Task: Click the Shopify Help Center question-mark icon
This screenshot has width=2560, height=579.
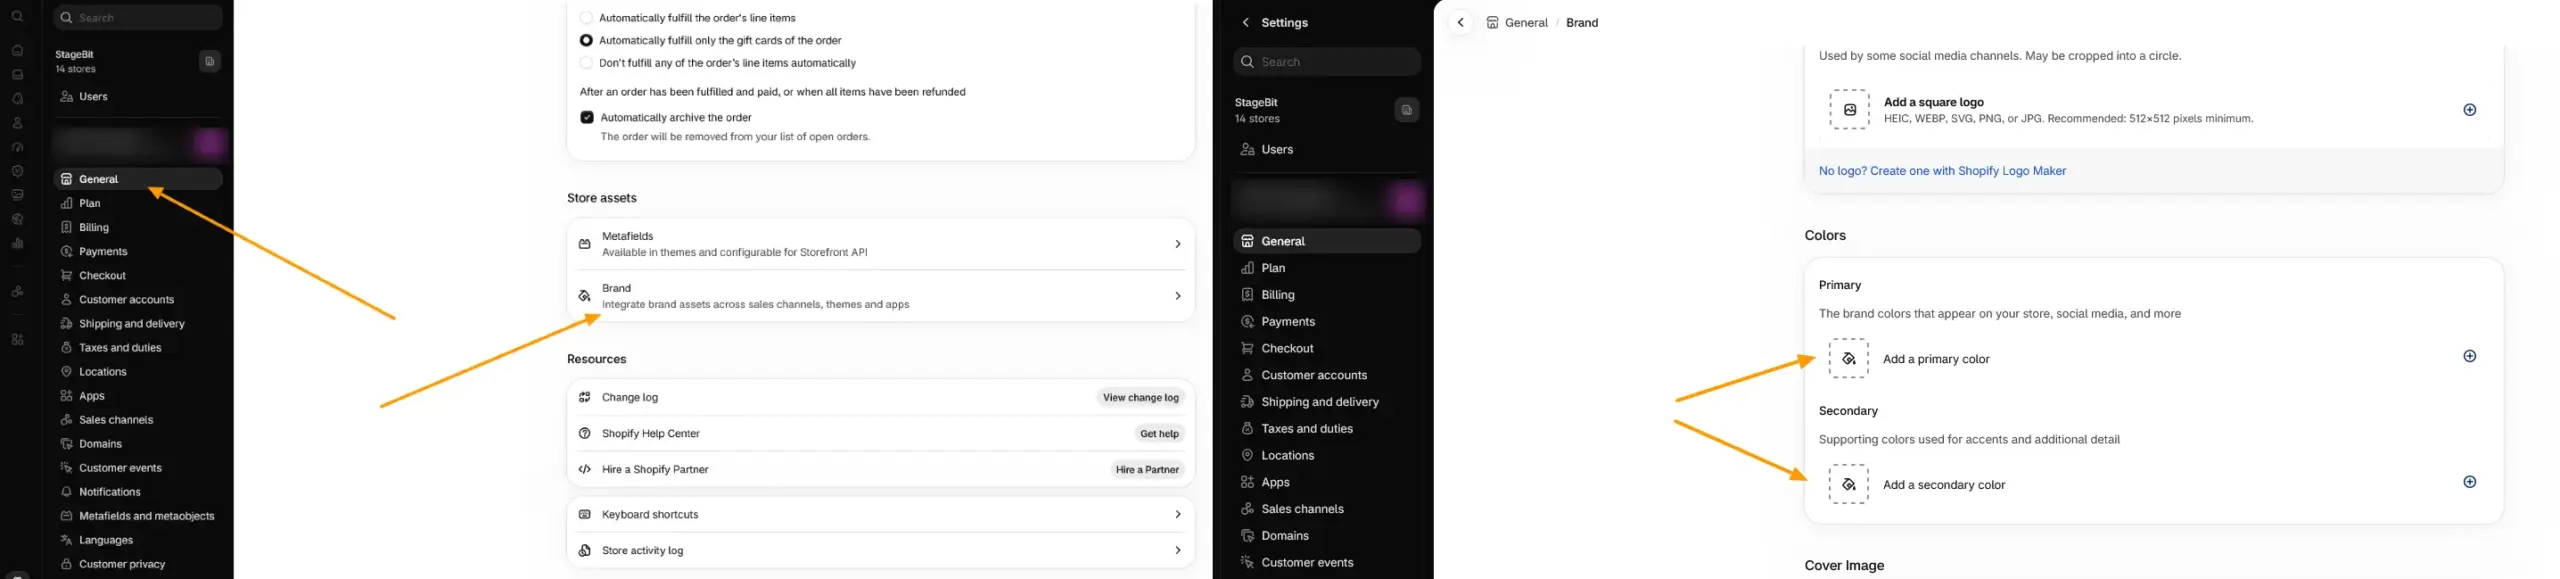Action: point(585,433)
